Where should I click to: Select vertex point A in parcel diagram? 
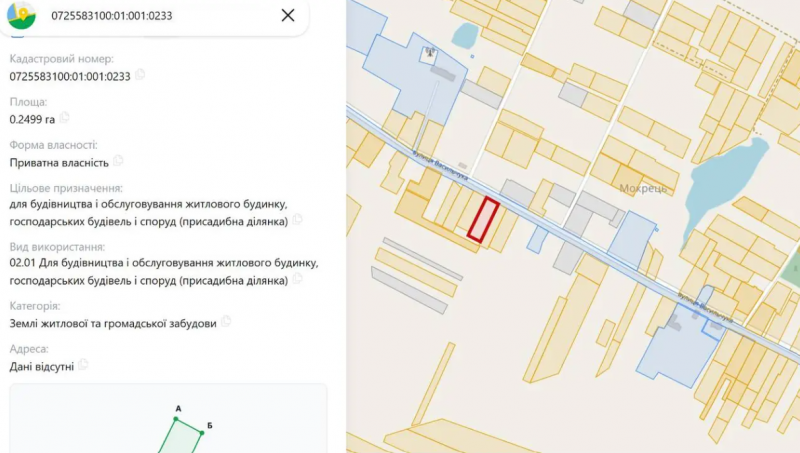[176, 419]
